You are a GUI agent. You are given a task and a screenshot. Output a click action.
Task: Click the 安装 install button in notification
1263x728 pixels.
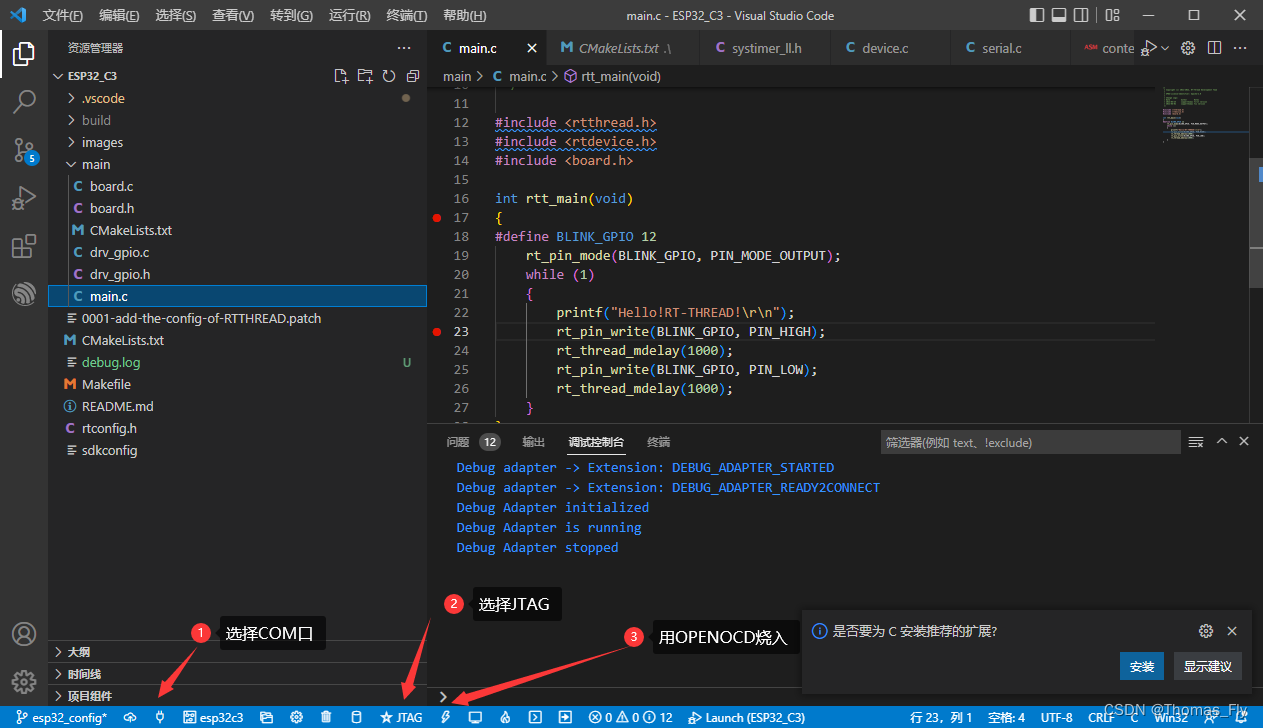(1142, 666)
